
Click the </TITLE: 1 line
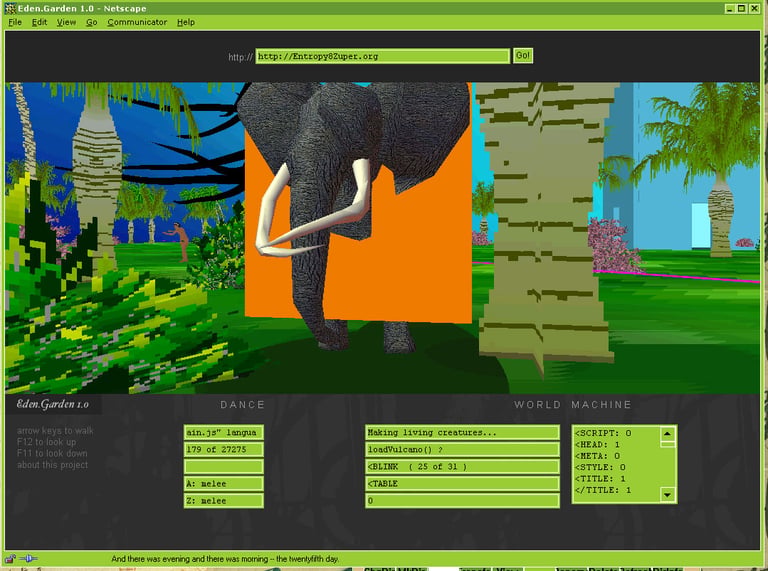pos(603,490)
